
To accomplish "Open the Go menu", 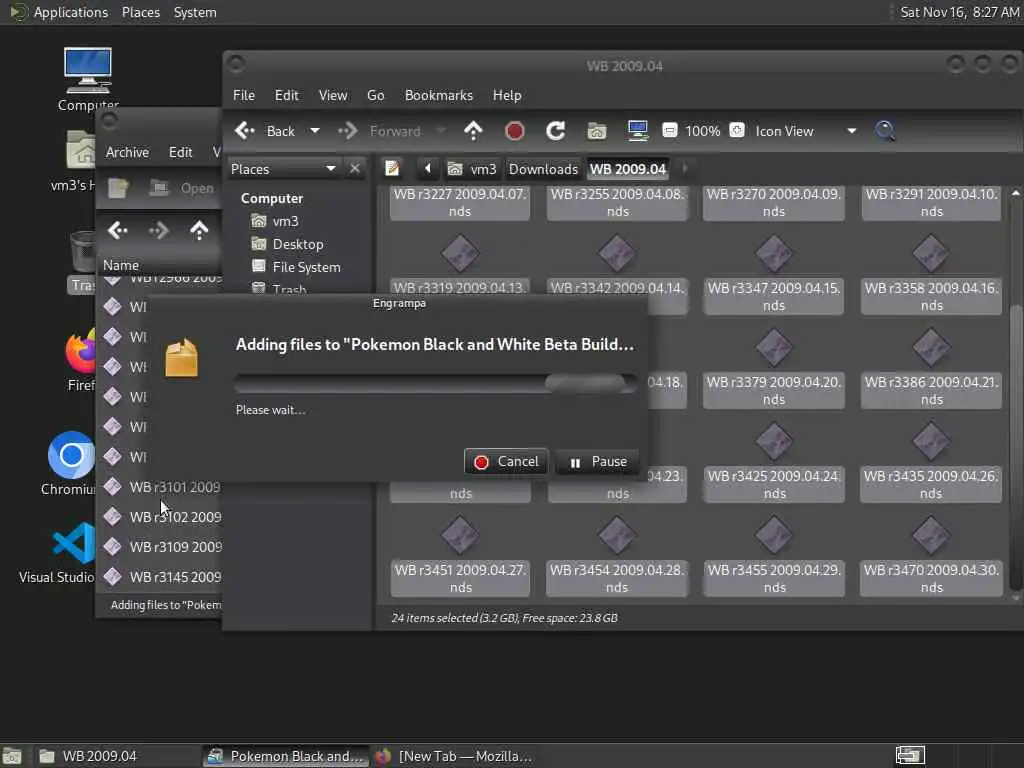I will [x=376, y=95].
